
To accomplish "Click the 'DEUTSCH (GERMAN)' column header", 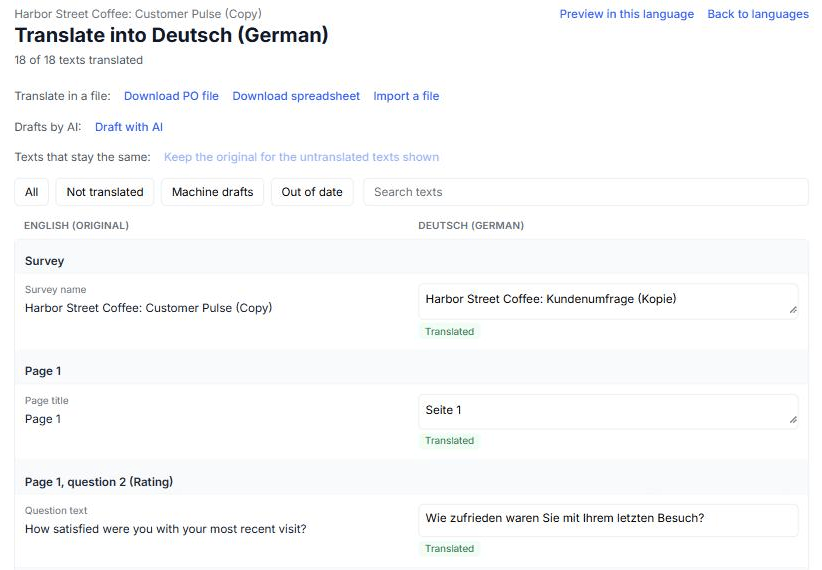I will (x=471, y=225).
